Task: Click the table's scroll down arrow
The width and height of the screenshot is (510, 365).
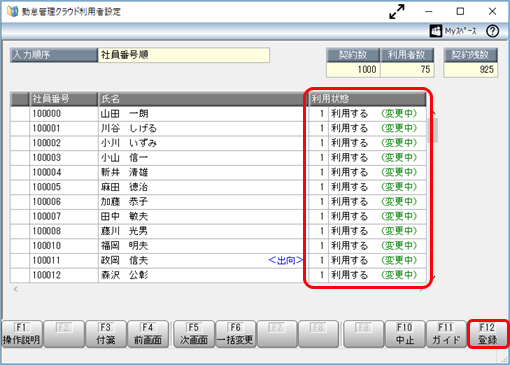Action: (433, 277)
